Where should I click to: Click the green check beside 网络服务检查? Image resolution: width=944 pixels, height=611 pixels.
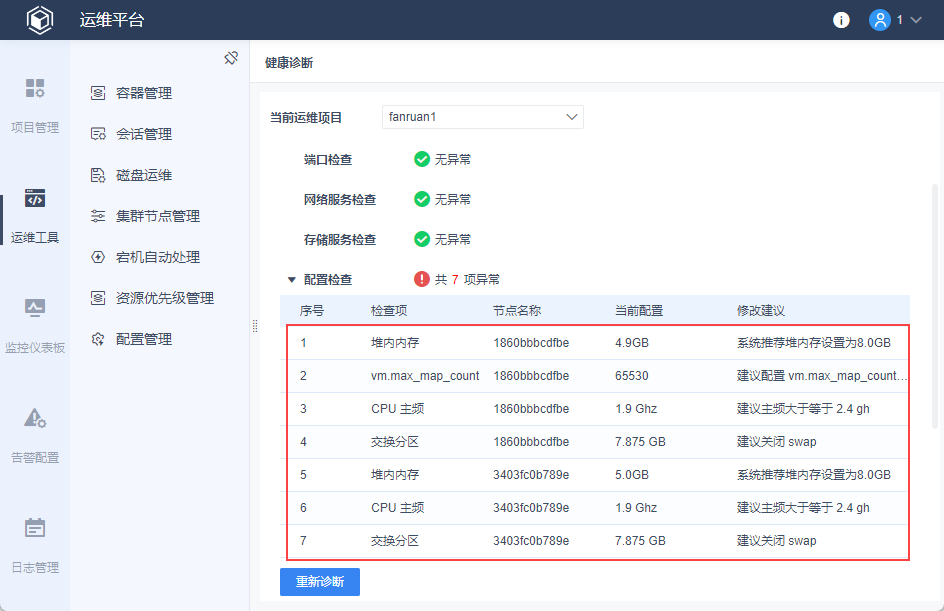coord(422,199)
